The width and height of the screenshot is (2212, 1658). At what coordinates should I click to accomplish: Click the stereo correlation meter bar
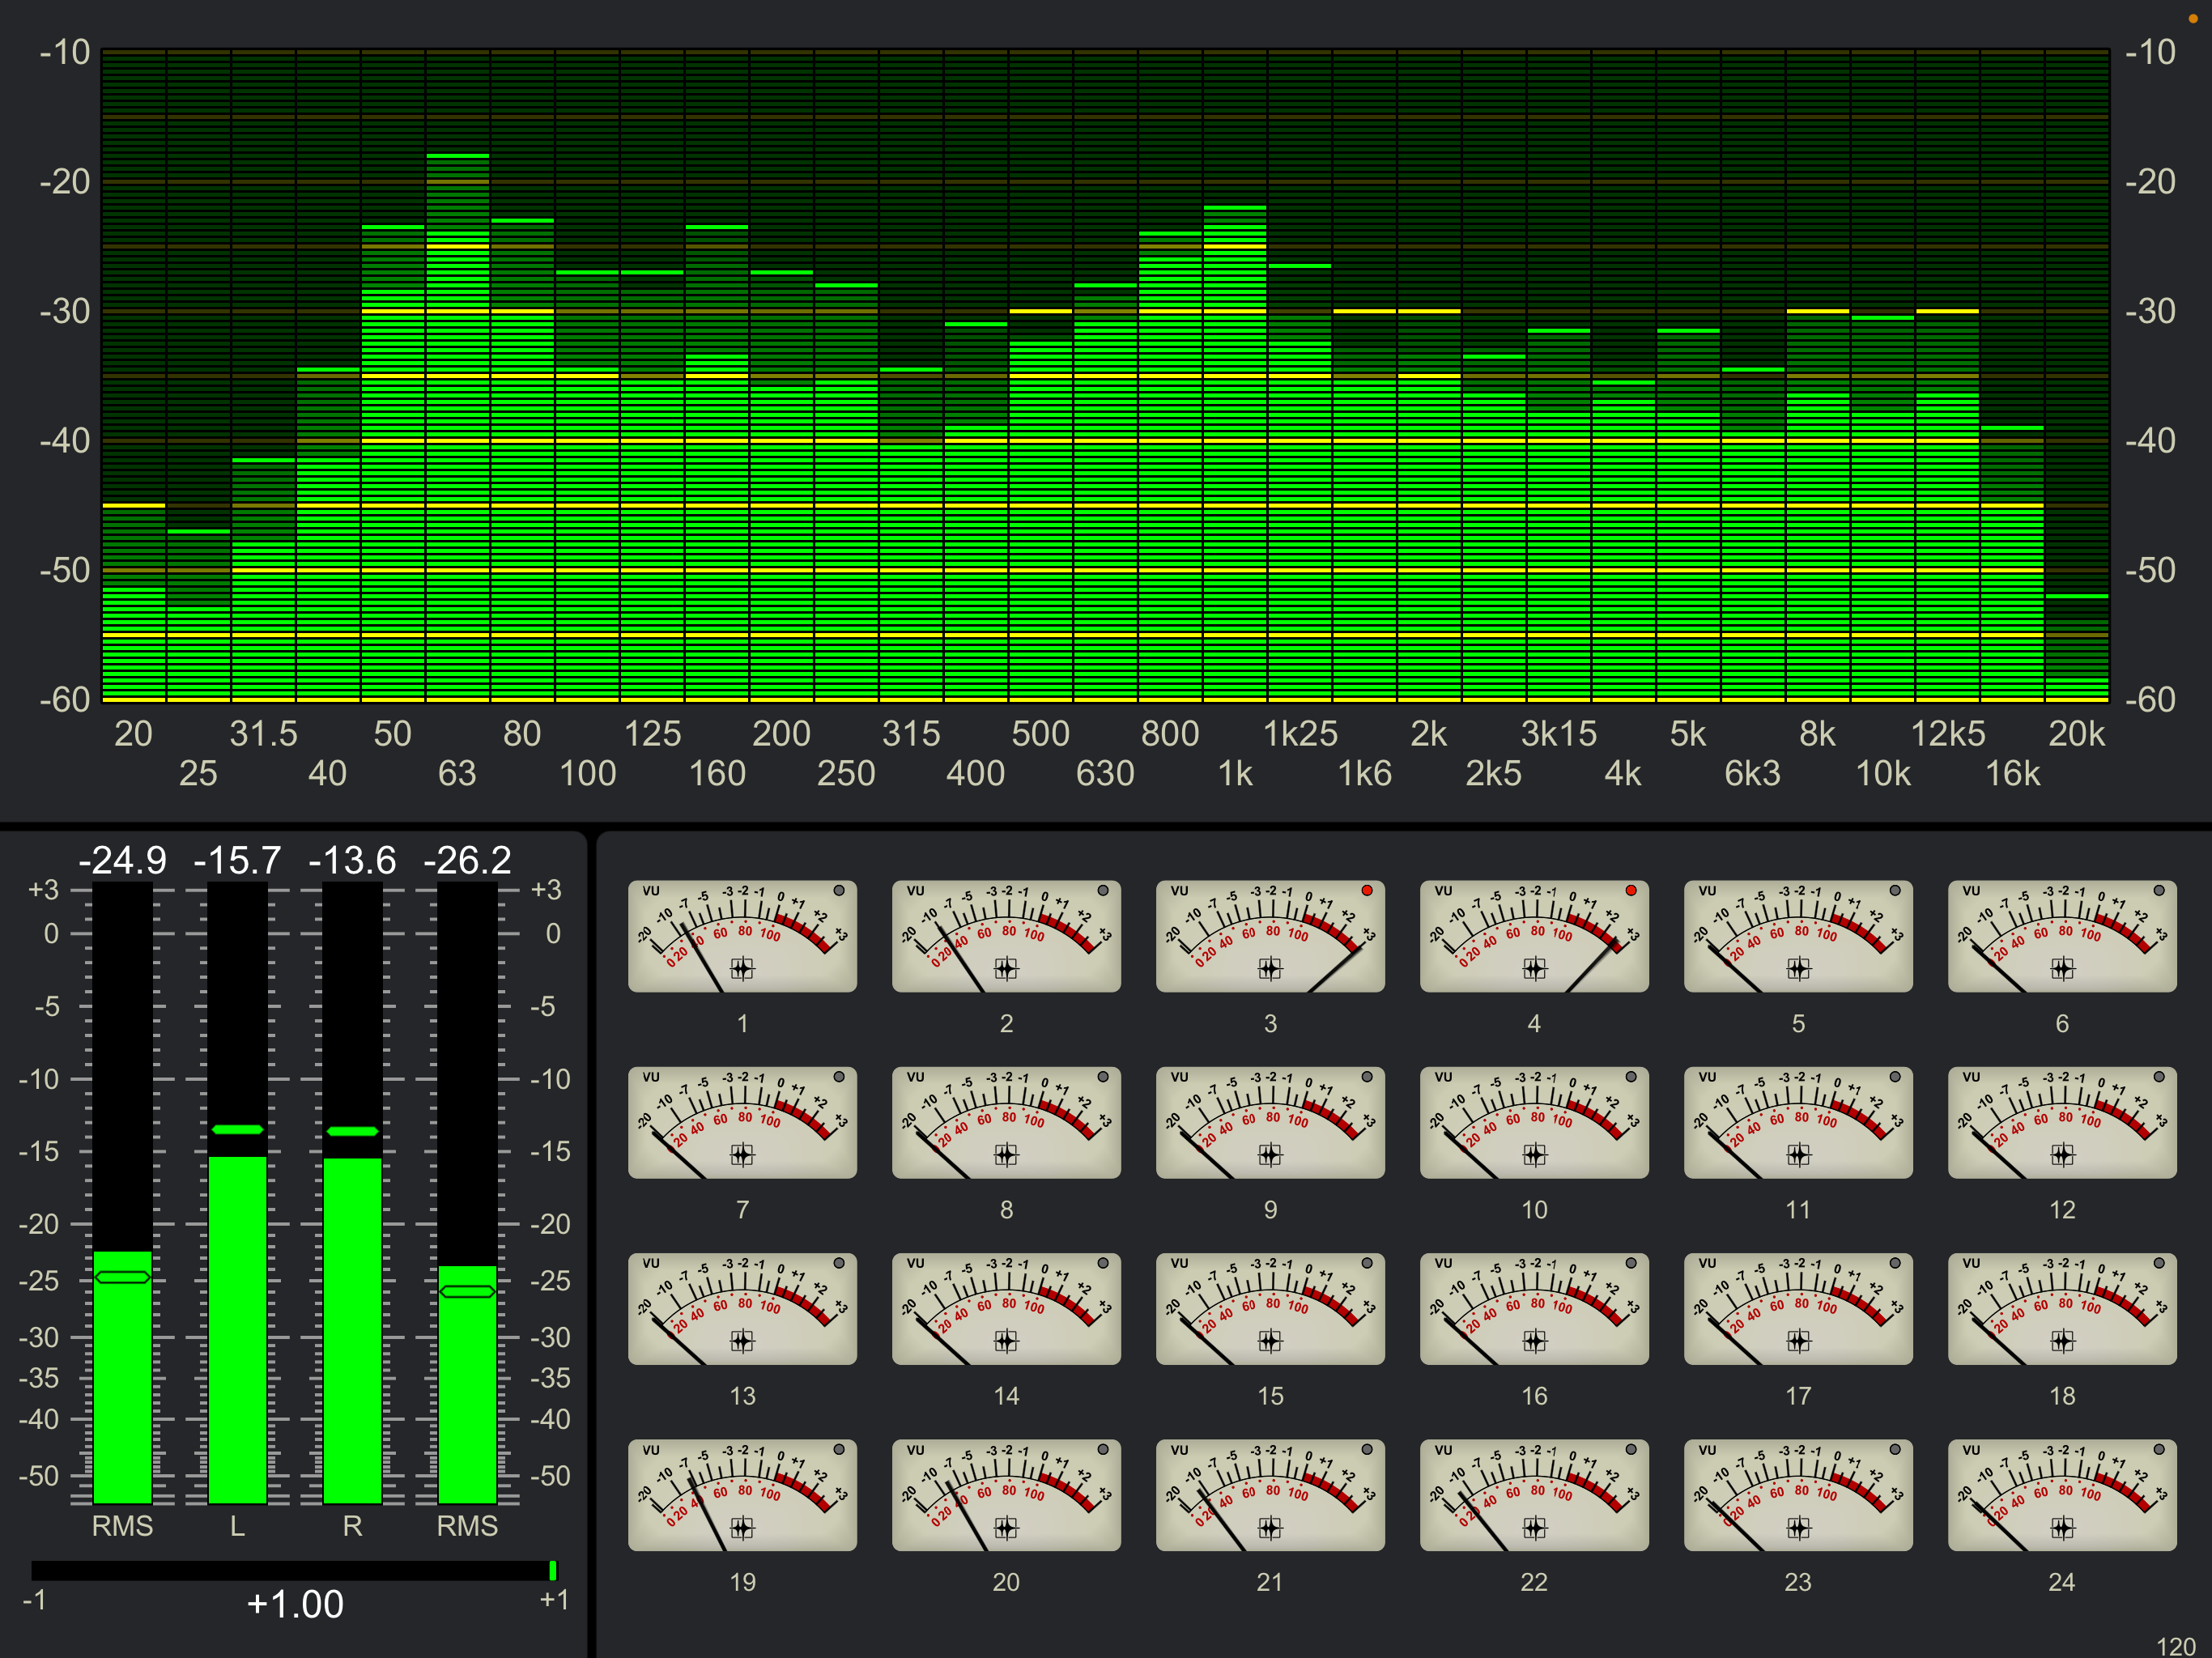(295, 1571)
